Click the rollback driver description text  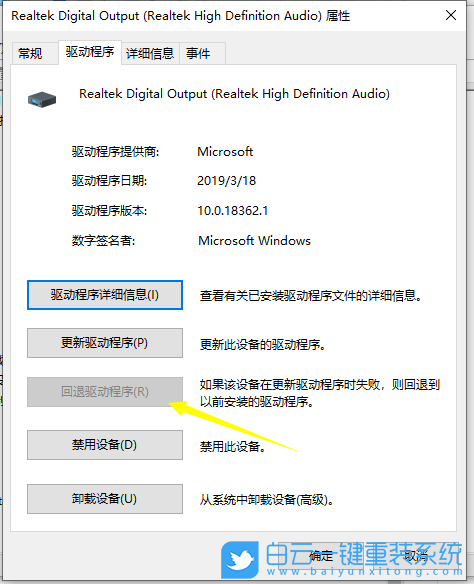[320, 393]
